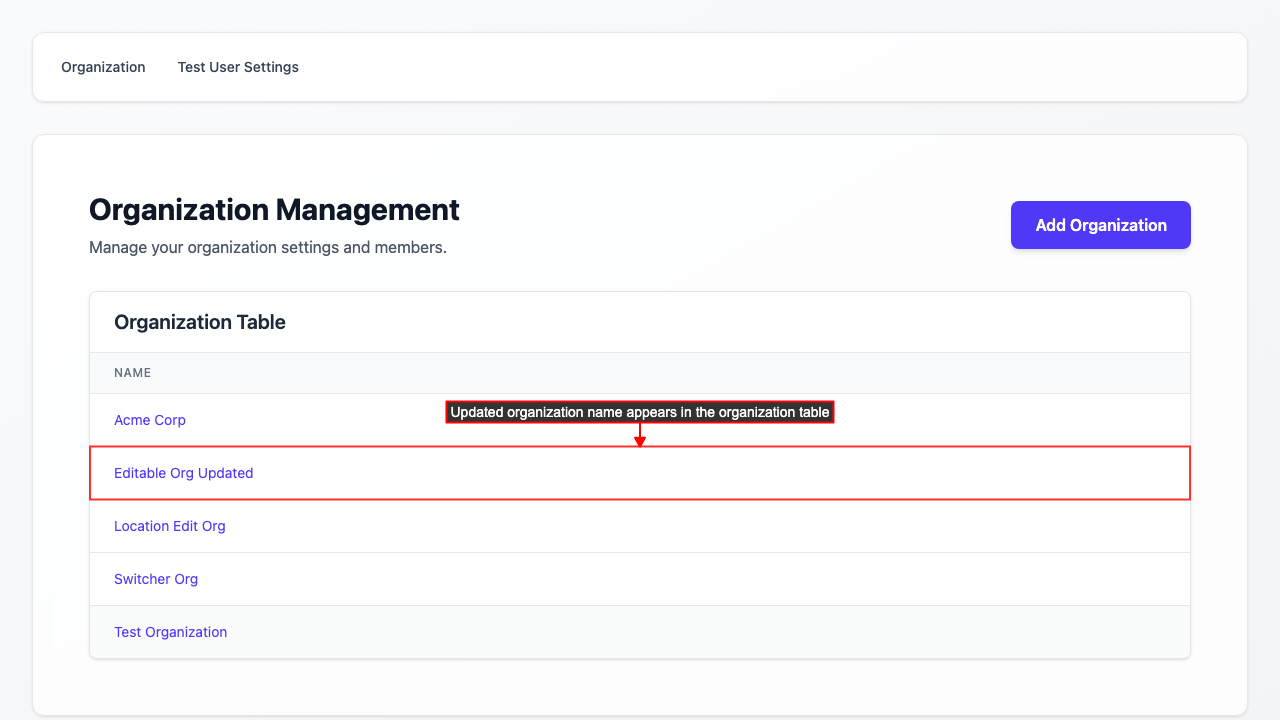Click the 'Updated organization name appears' annotation label
The height and width of the screenshot is (720, 1280).
(640, 412)
